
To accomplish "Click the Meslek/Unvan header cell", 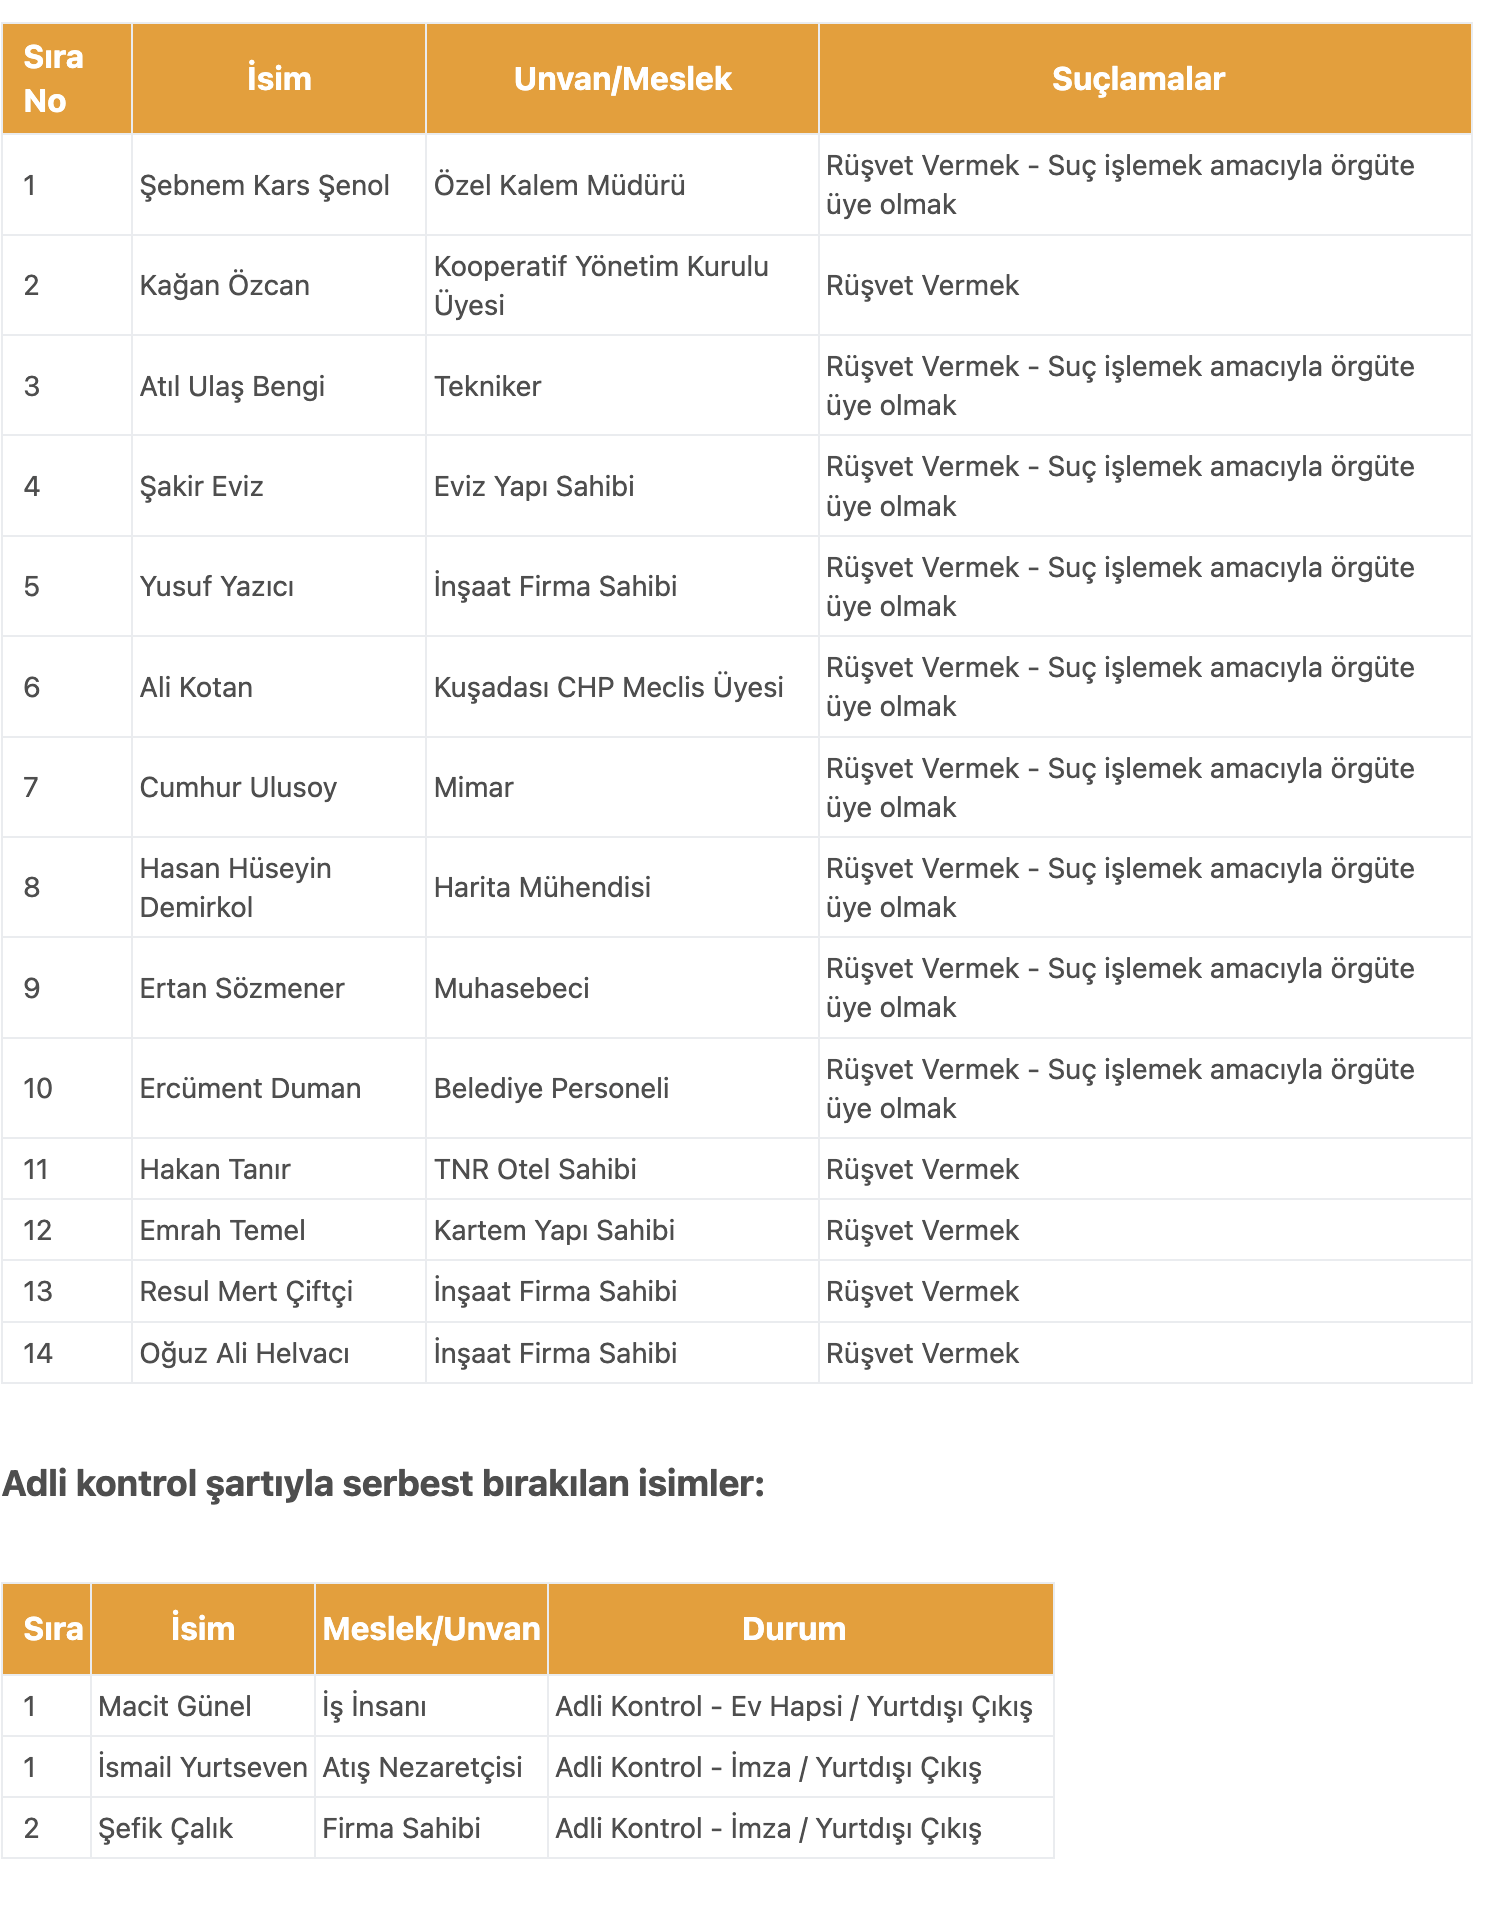I will (431, 1629).
